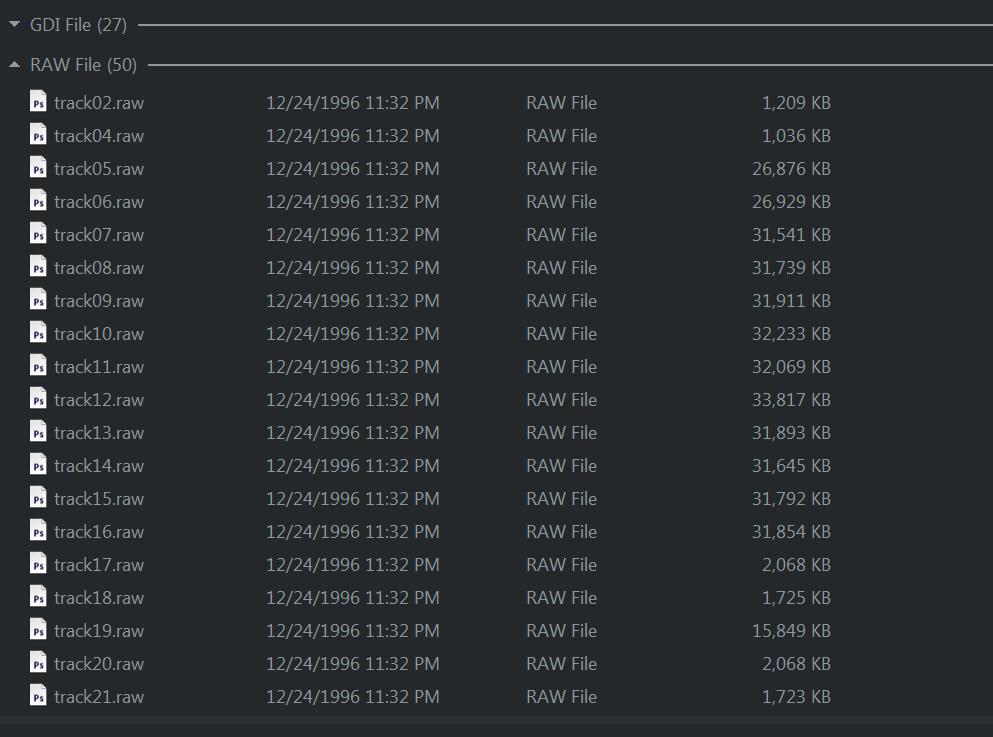The image size is (993, 737).
Task: Select the track06.raw file name
Action: (x=99, y=201)
